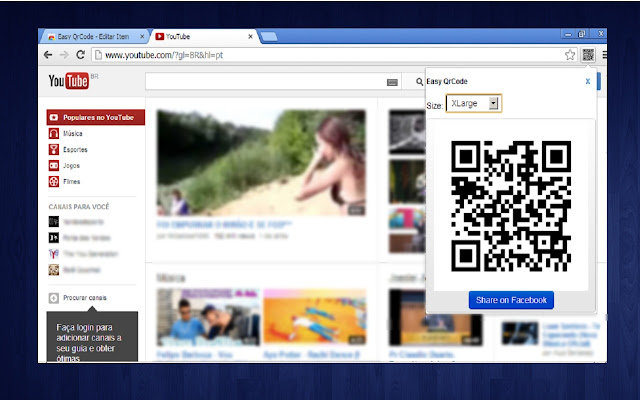Screen dimensions: 640x400
Task: Click the Filmes reel icon
Action: point(53,181)
